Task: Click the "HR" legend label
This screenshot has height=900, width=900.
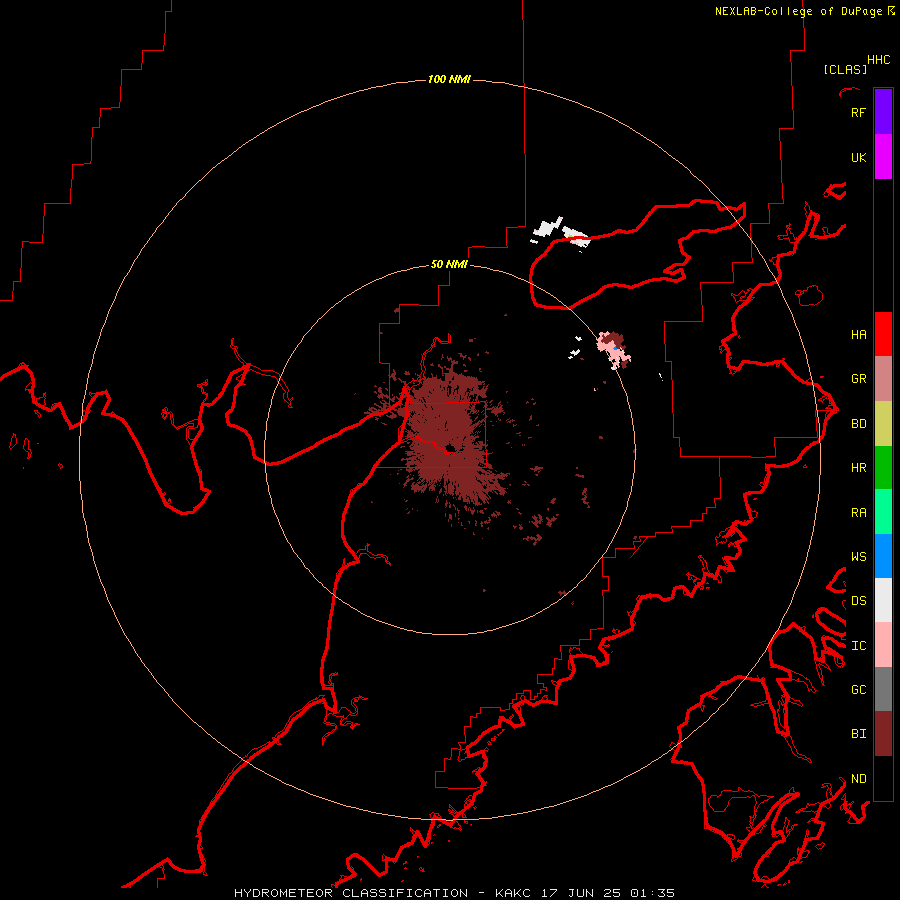Action: click(858, 467)
